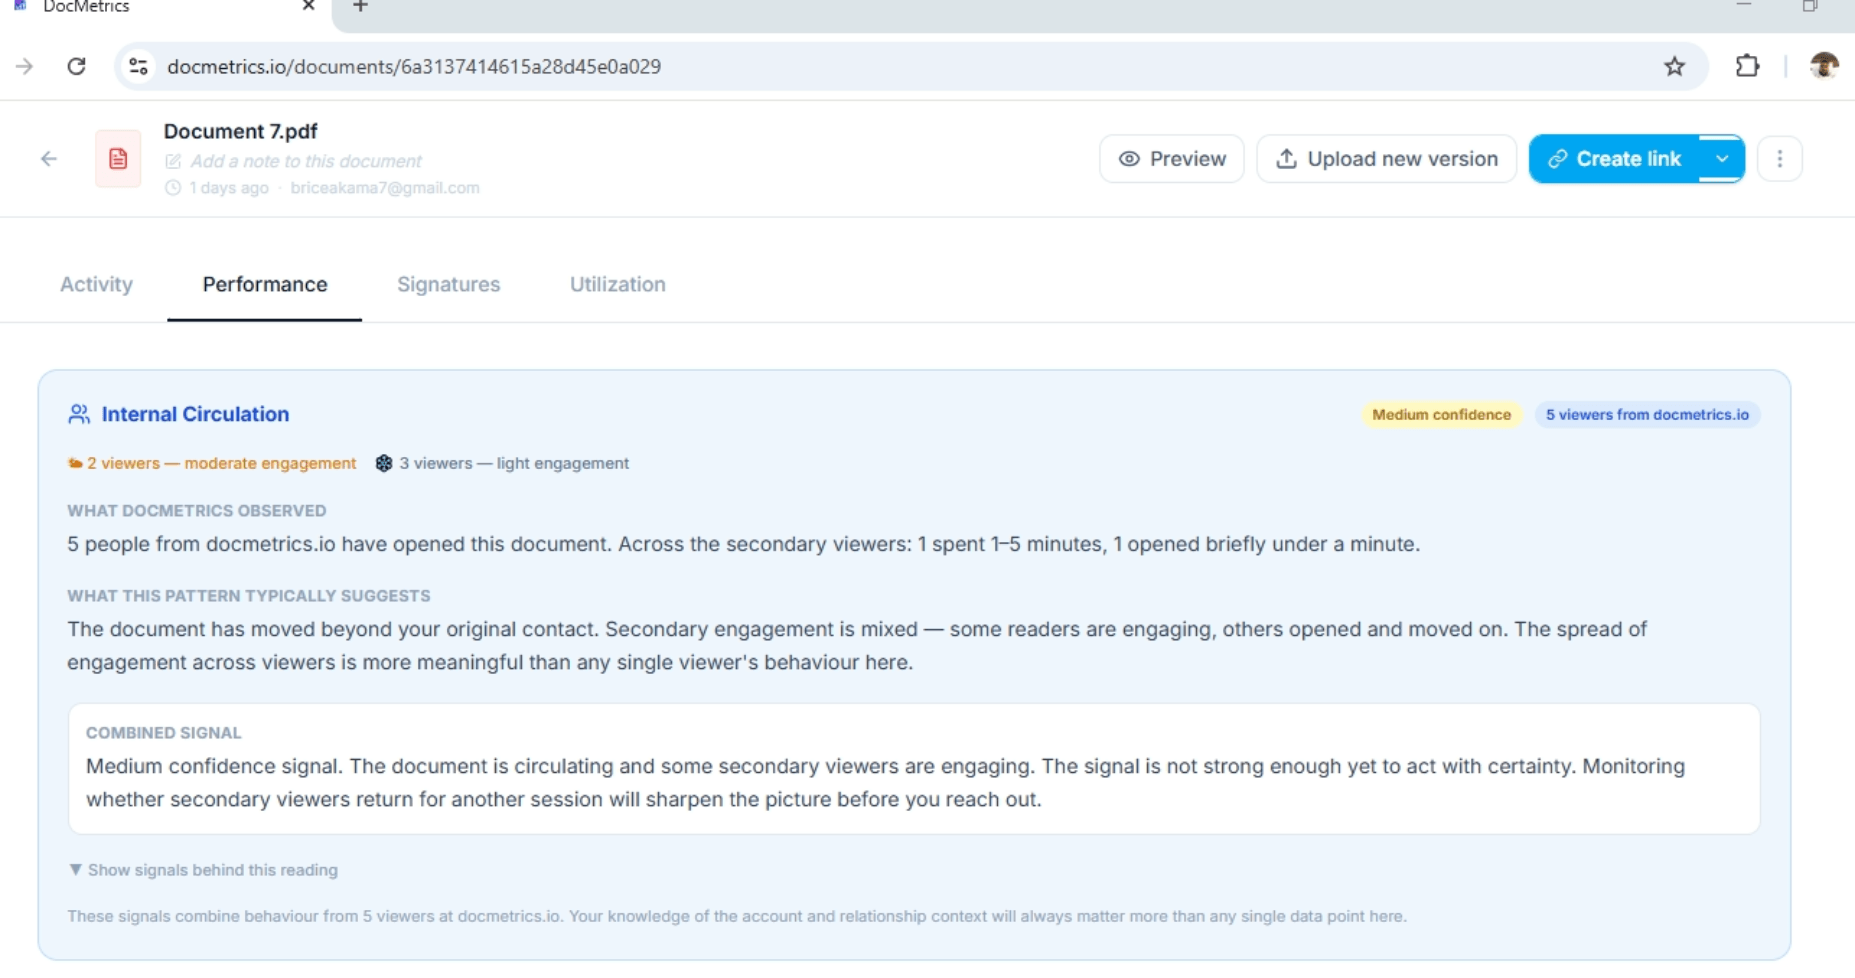Image resolution: width=1855 pixels, height=978 pixels.
Task: Upload new version of document
Action: pos(1386,159)
